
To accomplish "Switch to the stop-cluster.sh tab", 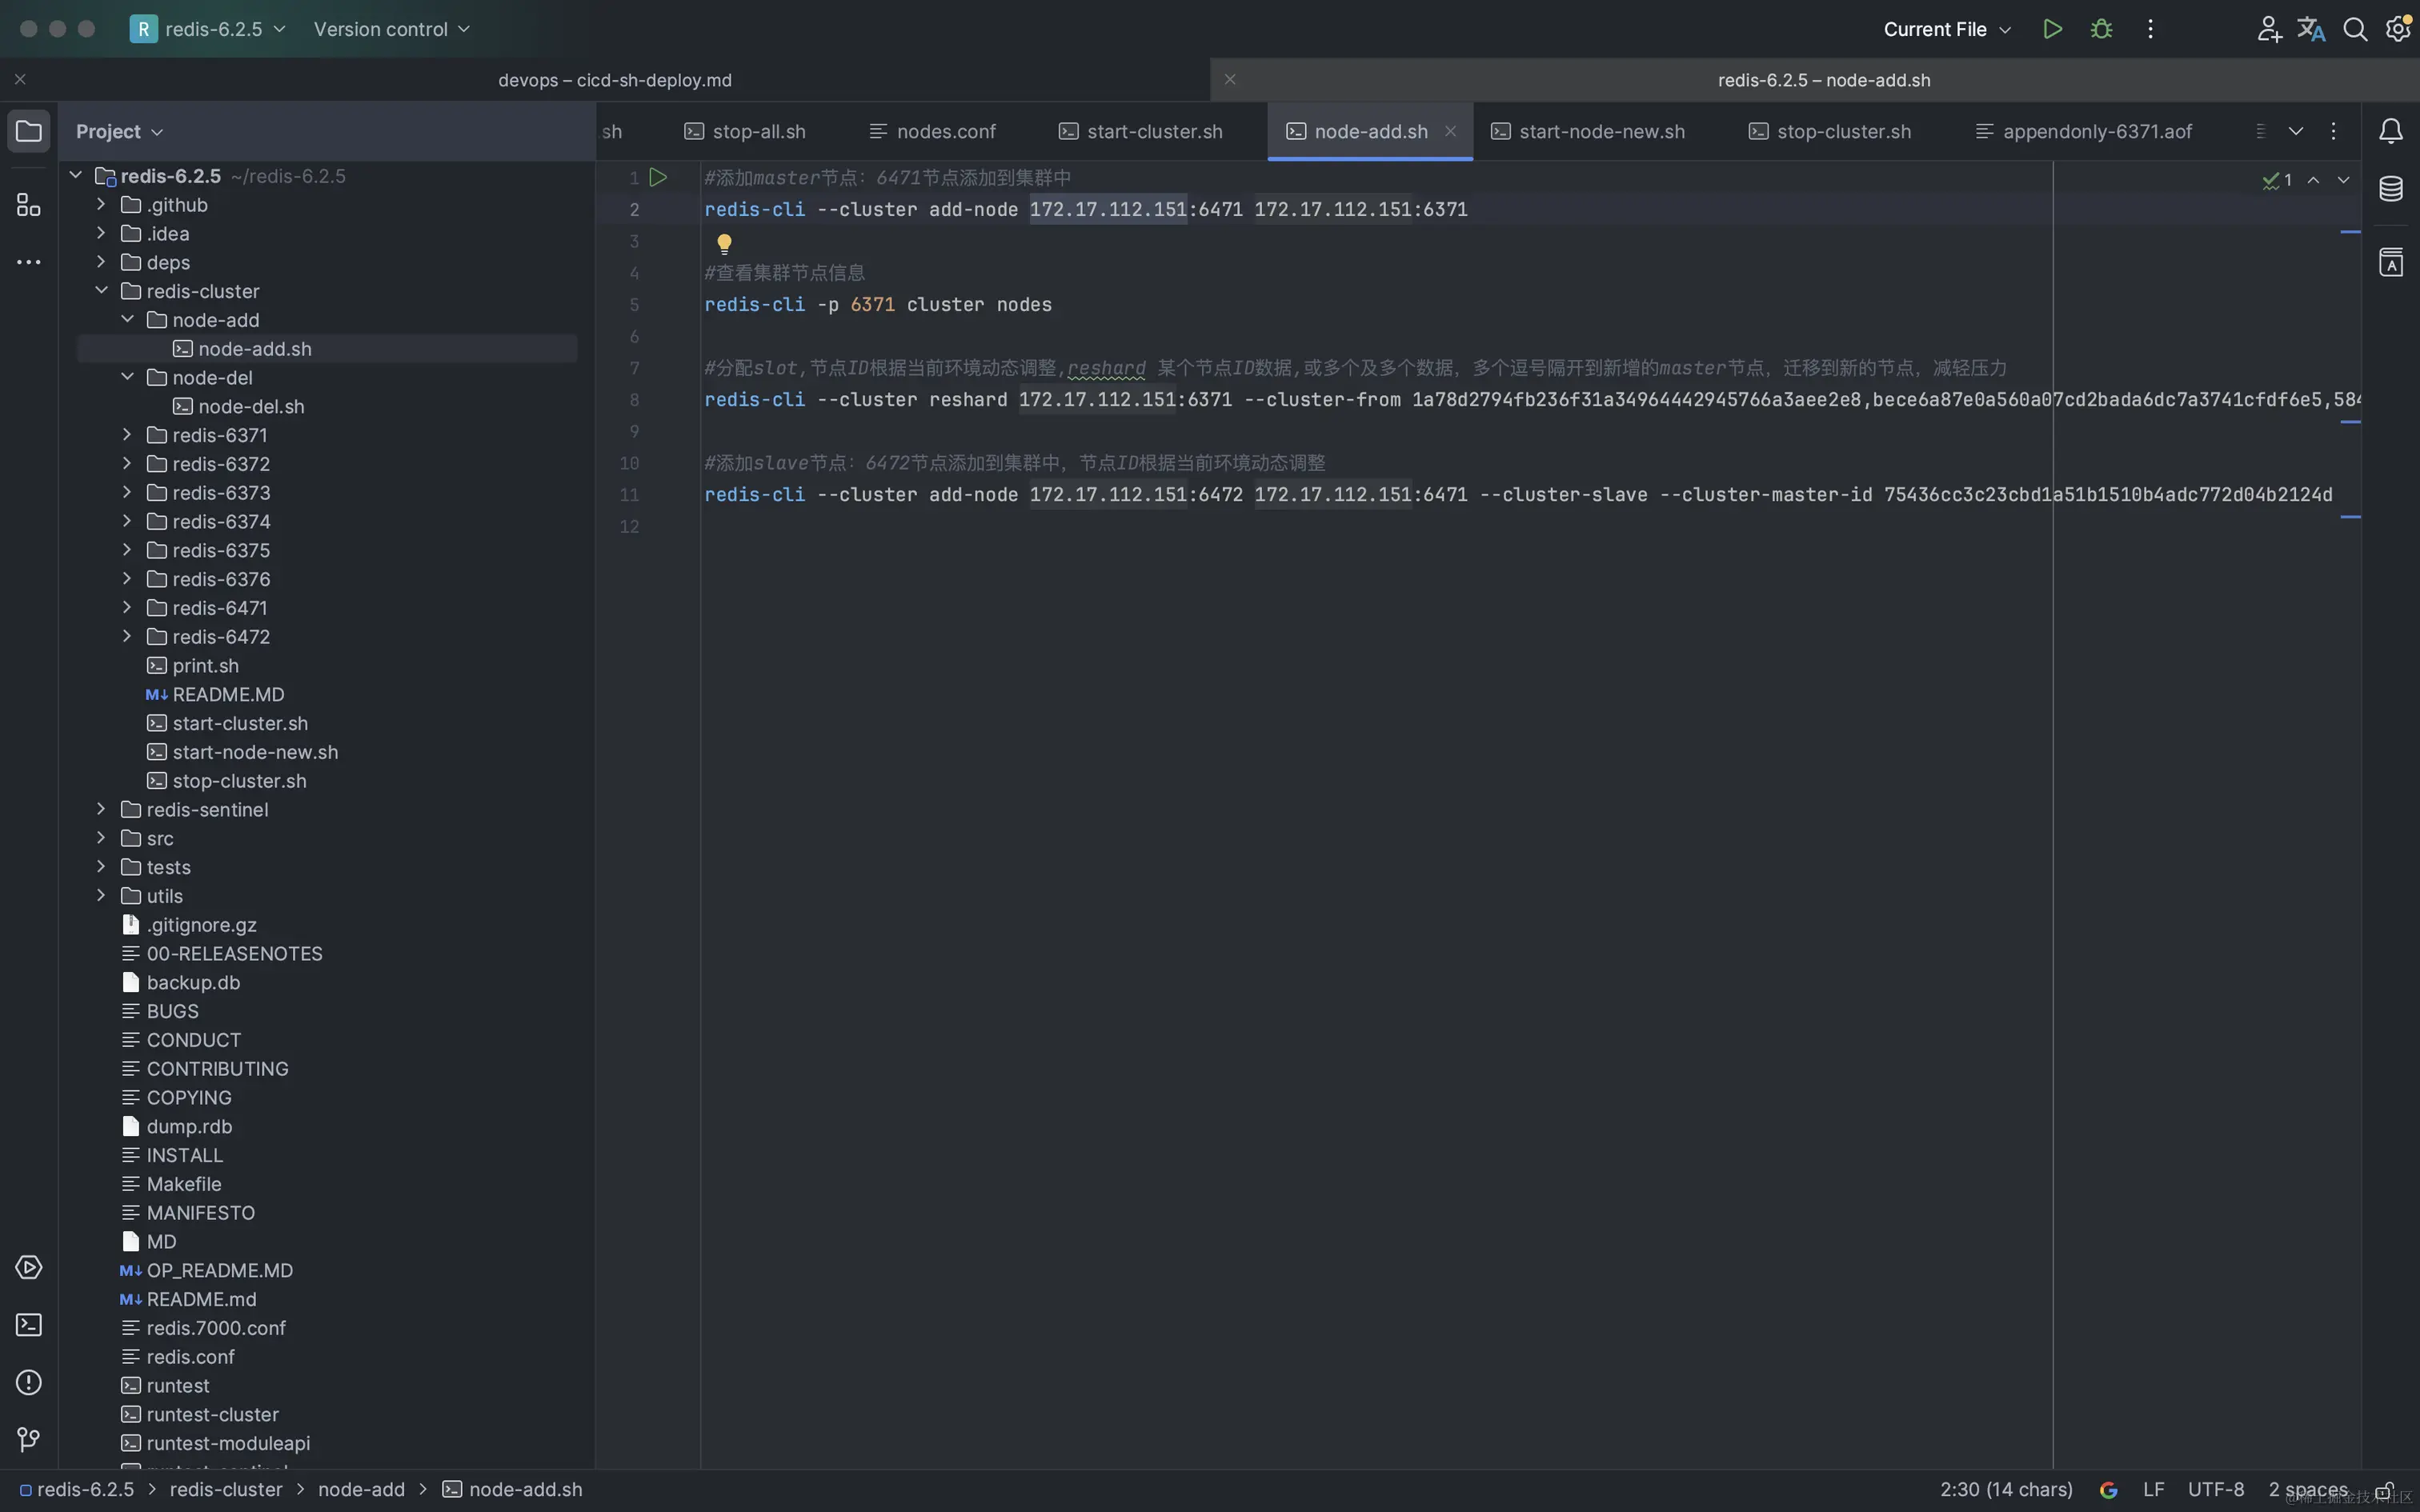I will 1830,131.
